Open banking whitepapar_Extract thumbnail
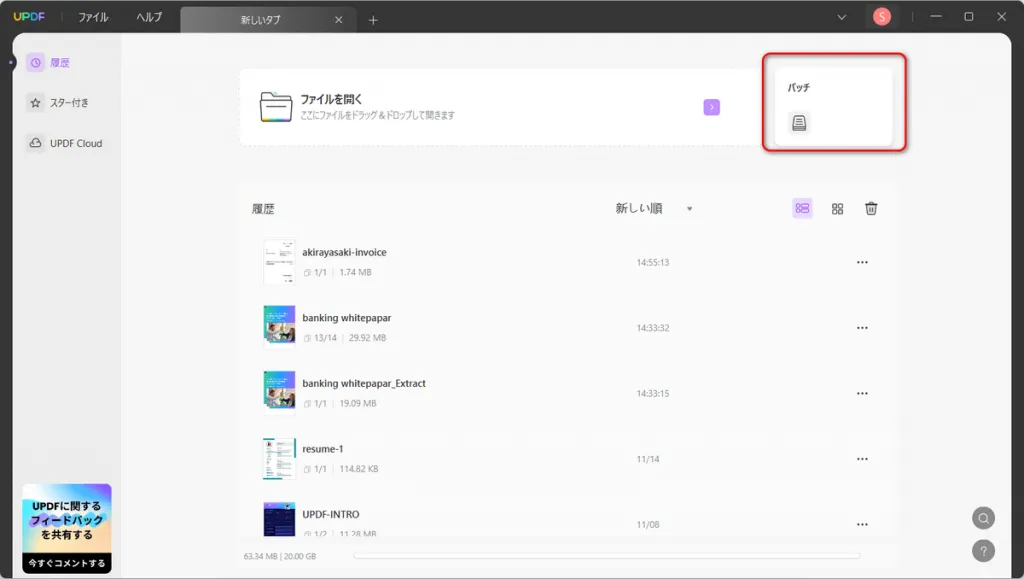The image size is (1024, 579). (x=279, y=391)
